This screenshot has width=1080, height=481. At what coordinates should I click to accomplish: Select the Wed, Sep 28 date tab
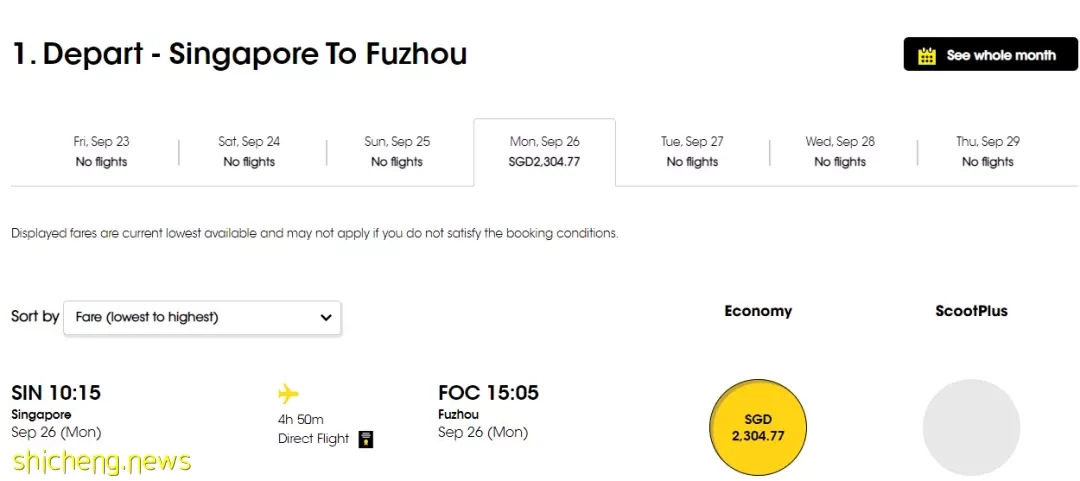(x=840, y=152)
